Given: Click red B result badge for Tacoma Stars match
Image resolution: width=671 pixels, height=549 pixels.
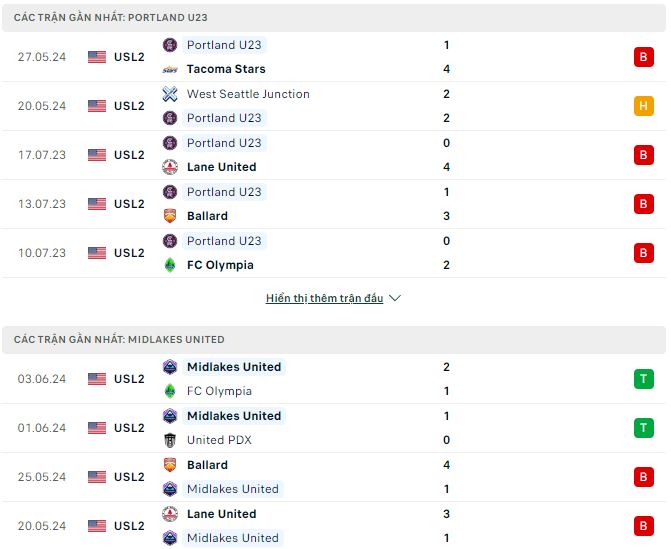Looking at the screenshot, I should [x=644, y=57].
